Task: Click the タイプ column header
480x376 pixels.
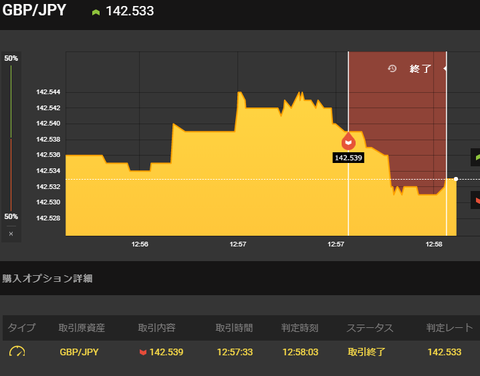Action: 21,328
